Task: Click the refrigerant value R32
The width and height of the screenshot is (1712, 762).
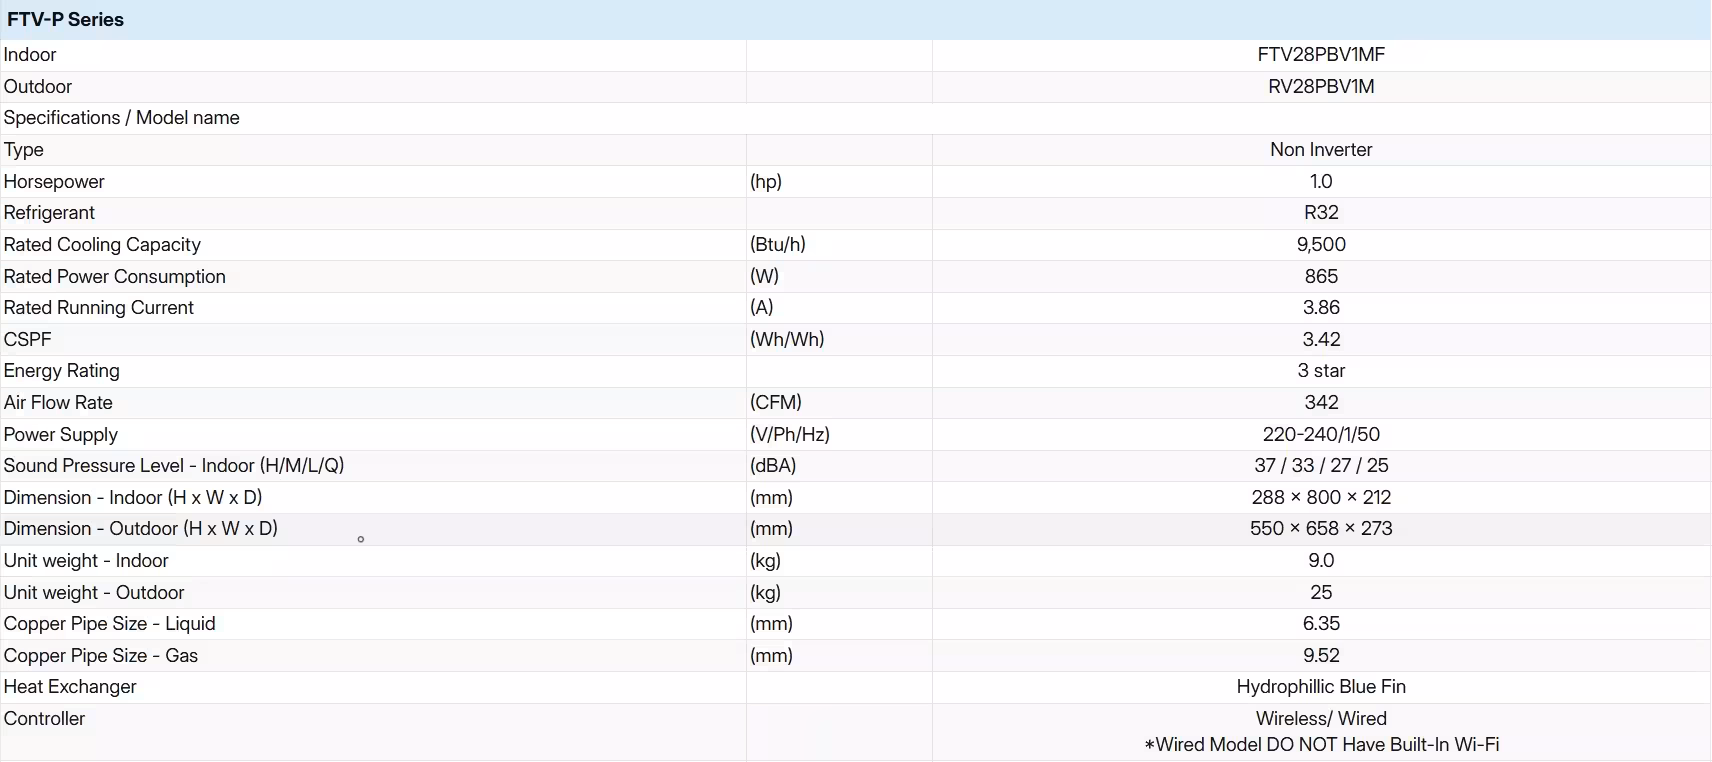Action: pyautogui.click(x=1321, y=213)
